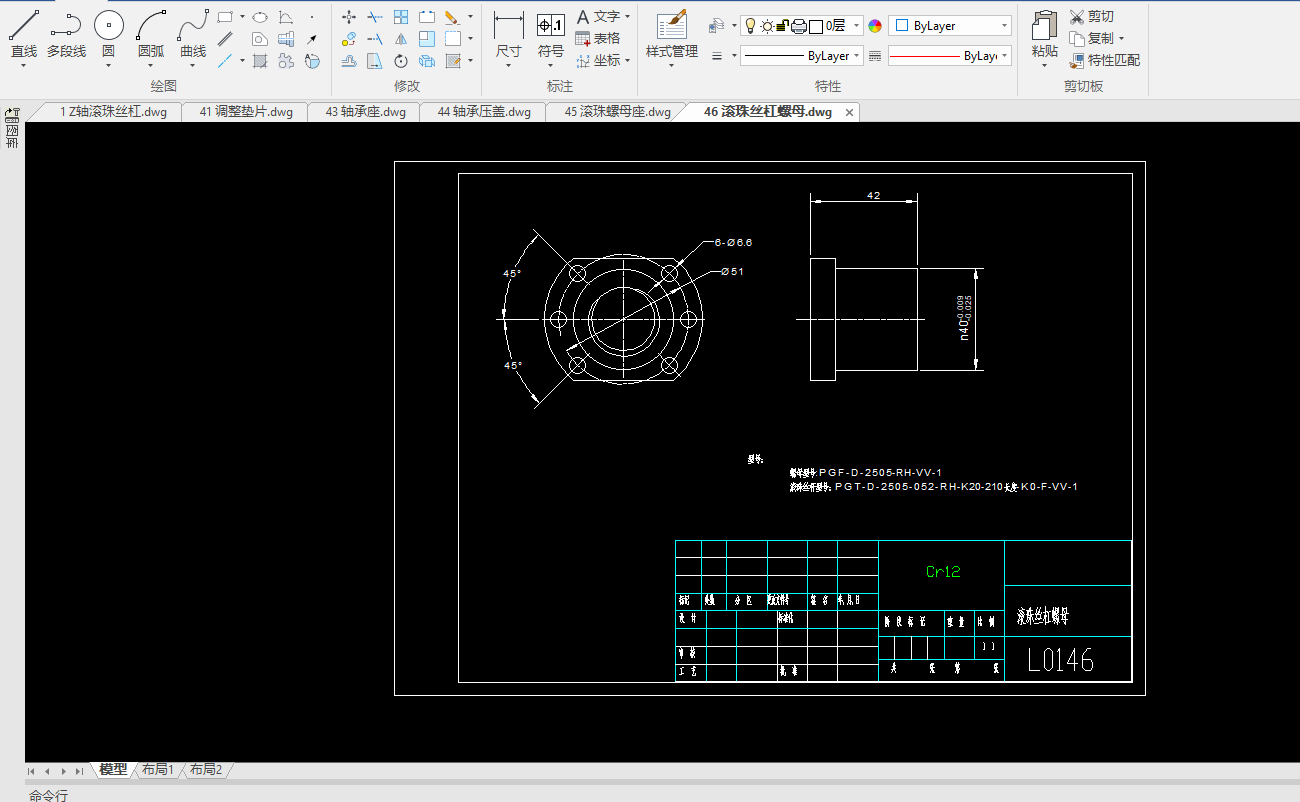Choose the 曲线 spline curve tool
This screenshot has height=802, width=1300.
193,26
